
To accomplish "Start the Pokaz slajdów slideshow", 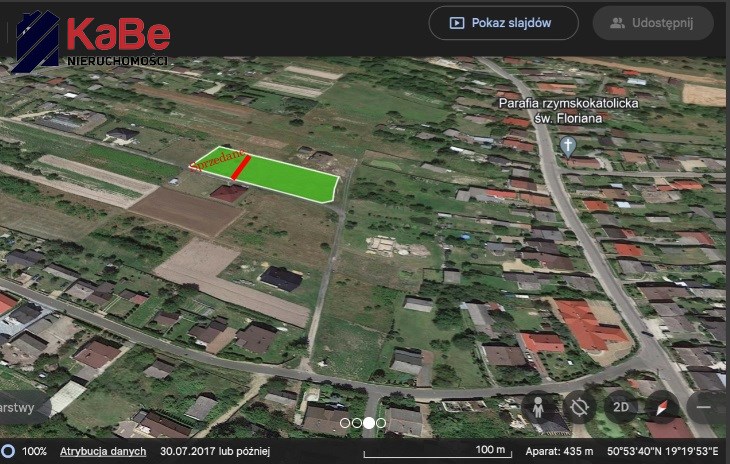I will [x=503, y=23].
